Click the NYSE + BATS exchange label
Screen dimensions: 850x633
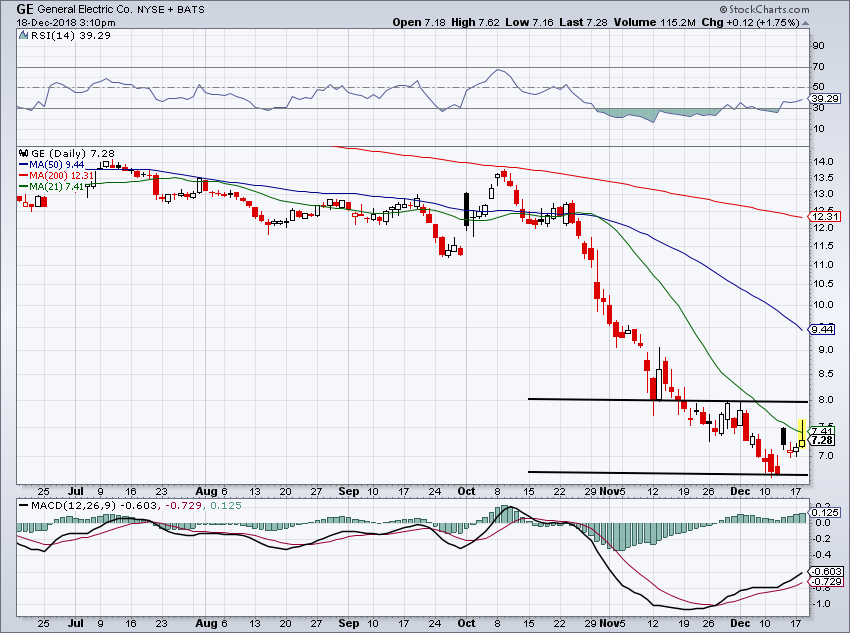click(171, 10)
